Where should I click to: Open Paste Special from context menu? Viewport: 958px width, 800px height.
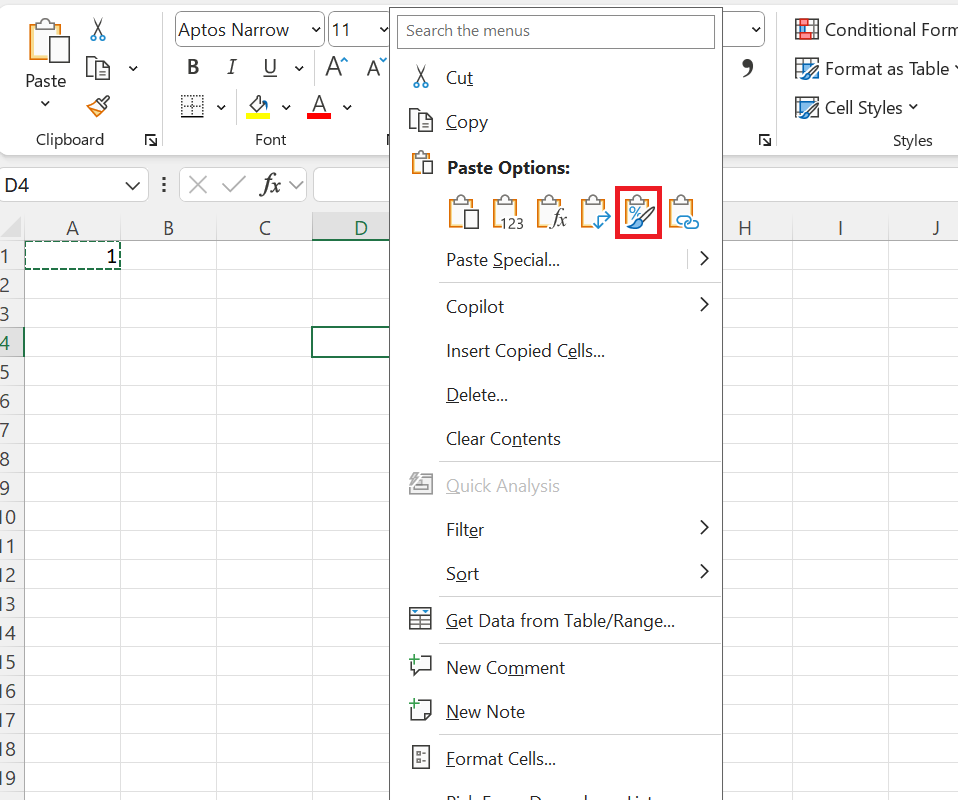[503, 260]
